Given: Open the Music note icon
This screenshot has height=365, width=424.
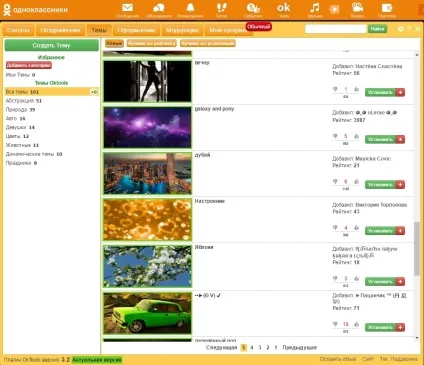Looking at the screenshot, I should [314, 8].
